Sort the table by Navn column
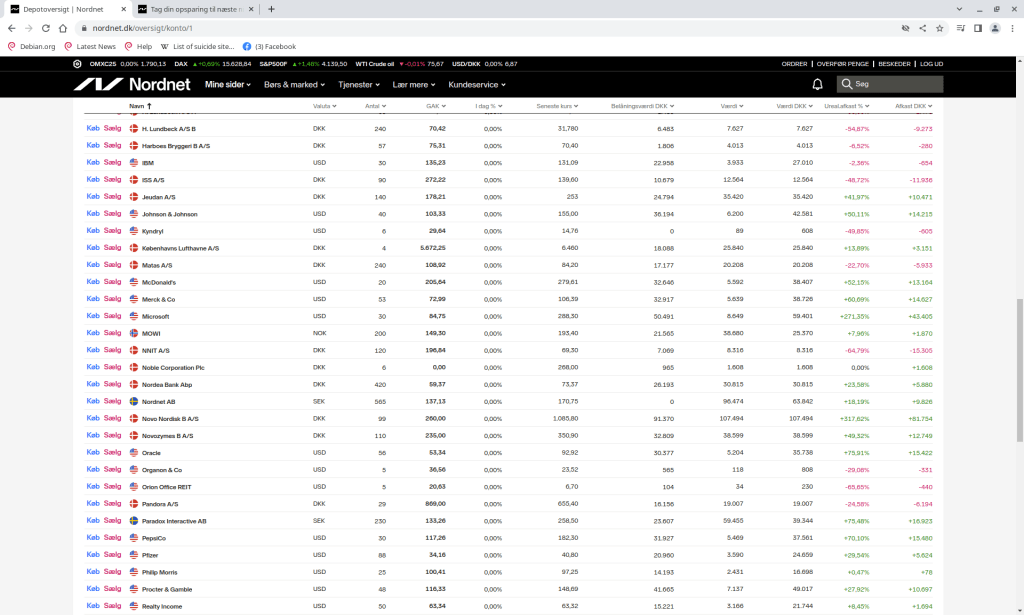 [137, 105]
